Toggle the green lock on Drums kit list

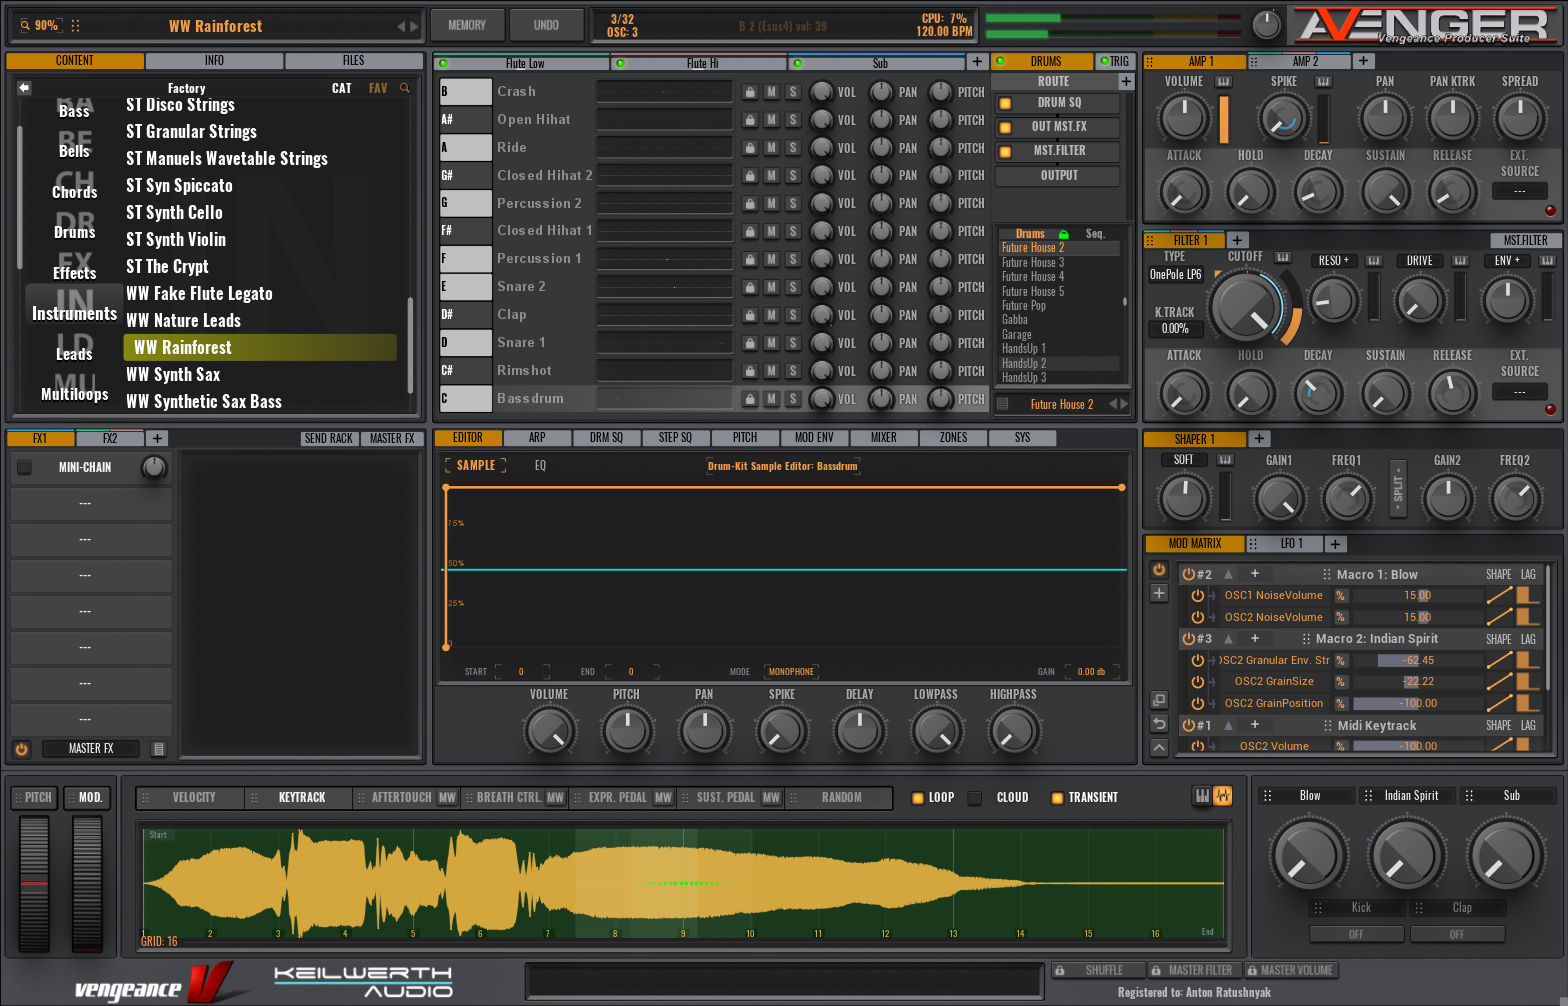pos(1064,234)
